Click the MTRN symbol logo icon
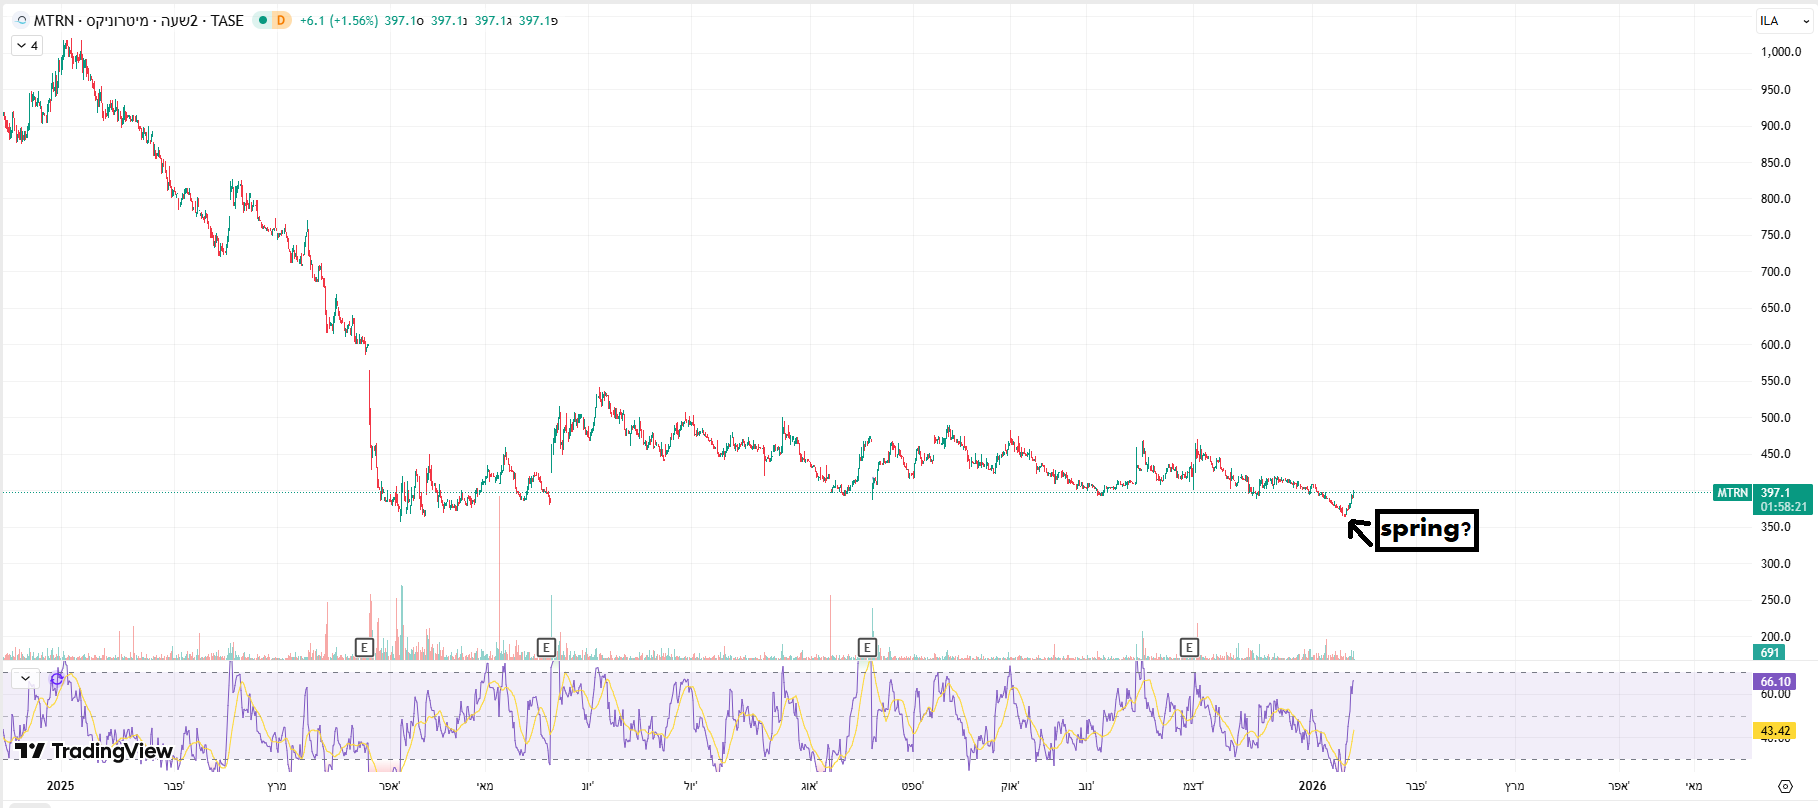 (x=21, y=20)
